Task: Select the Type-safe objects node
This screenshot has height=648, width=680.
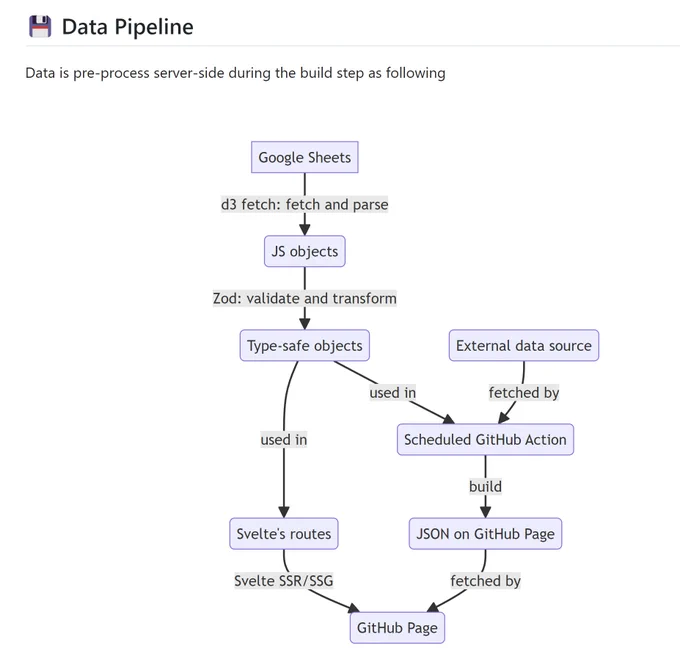Action: pos(304,345)
